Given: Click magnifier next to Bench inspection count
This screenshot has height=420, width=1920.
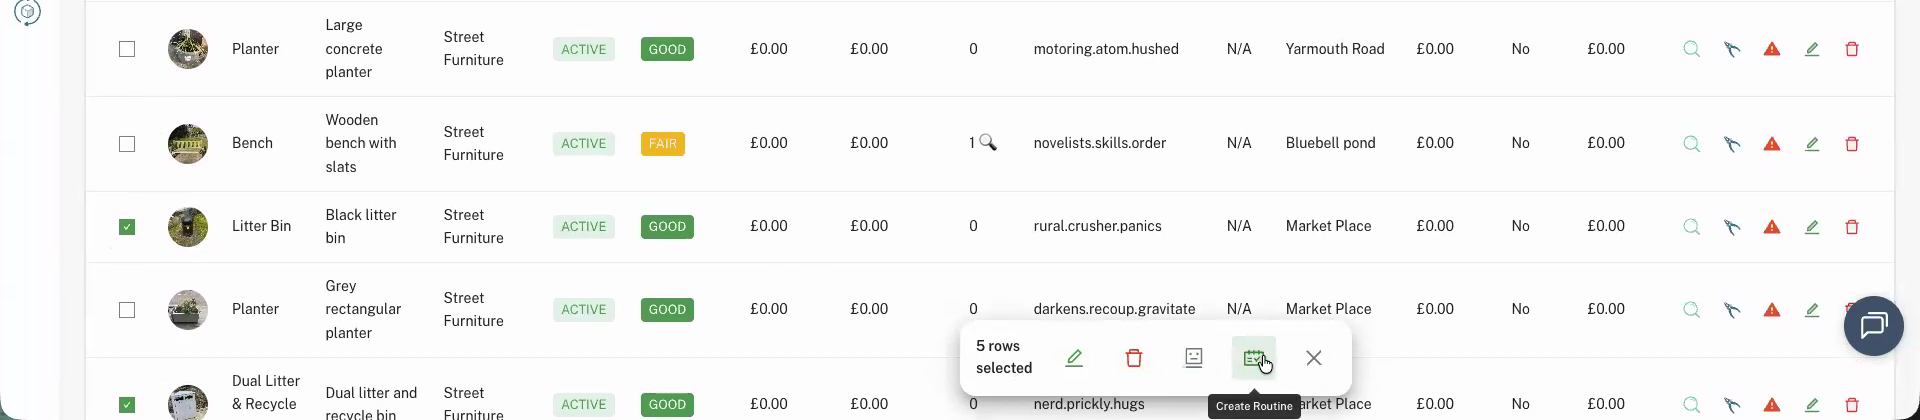Looking at the screenshot, I should [988, 143].
